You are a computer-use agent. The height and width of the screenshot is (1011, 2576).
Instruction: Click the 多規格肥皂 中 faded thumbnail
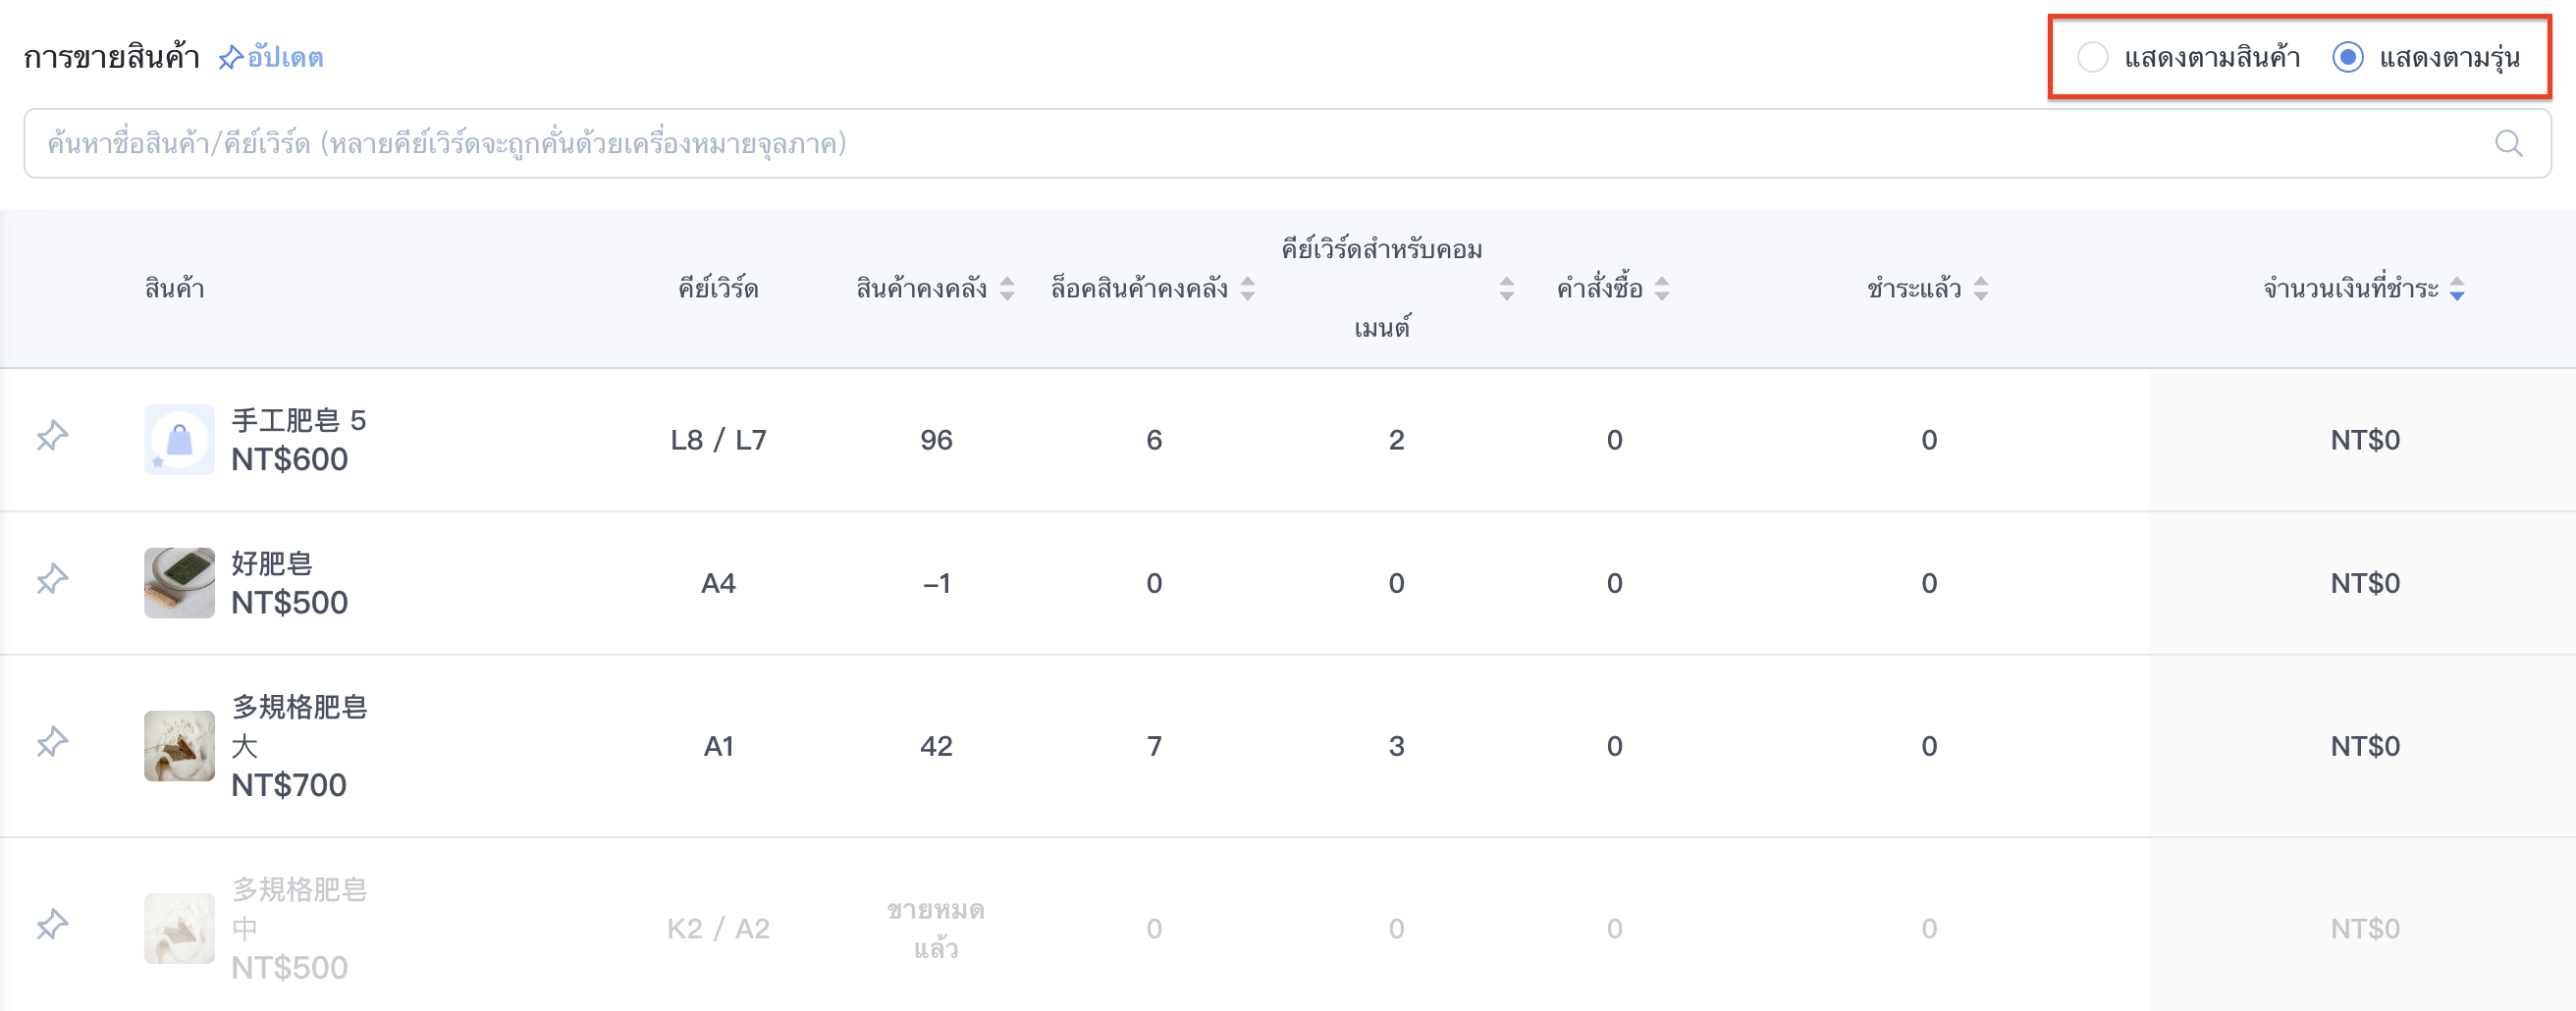pos(179,929)
